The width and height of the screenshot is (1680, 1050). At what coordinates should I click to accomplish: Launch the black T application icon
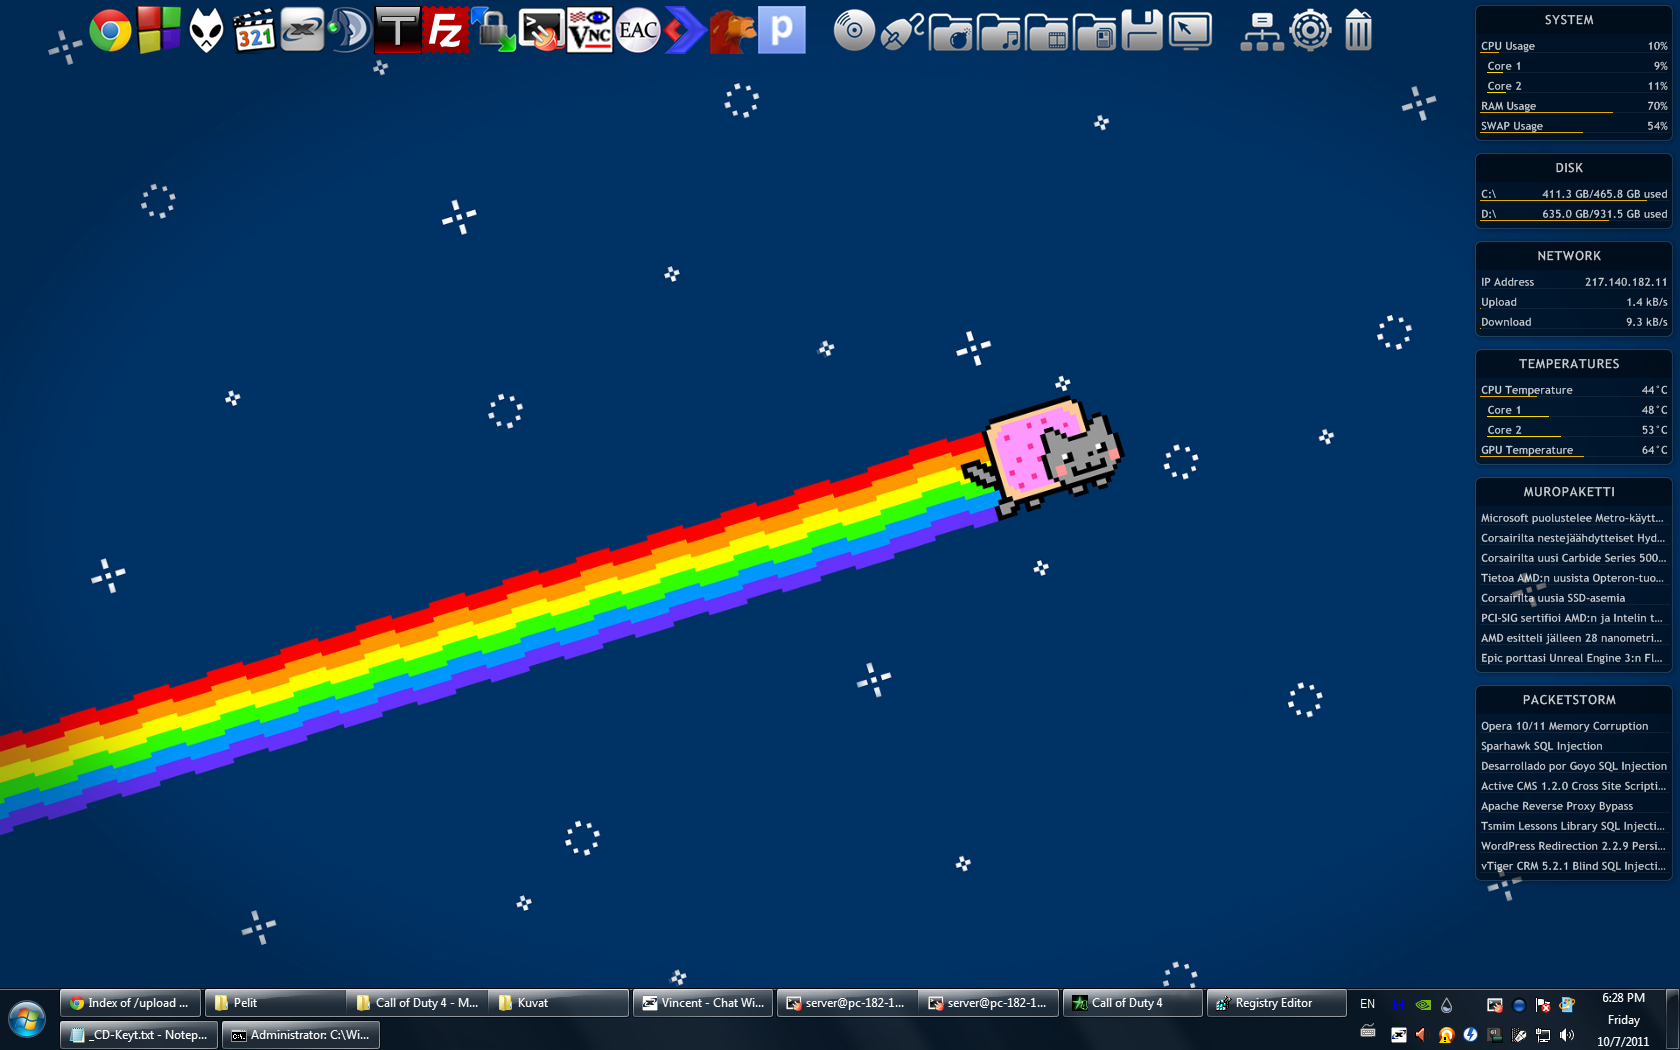[x=397, y=31]
